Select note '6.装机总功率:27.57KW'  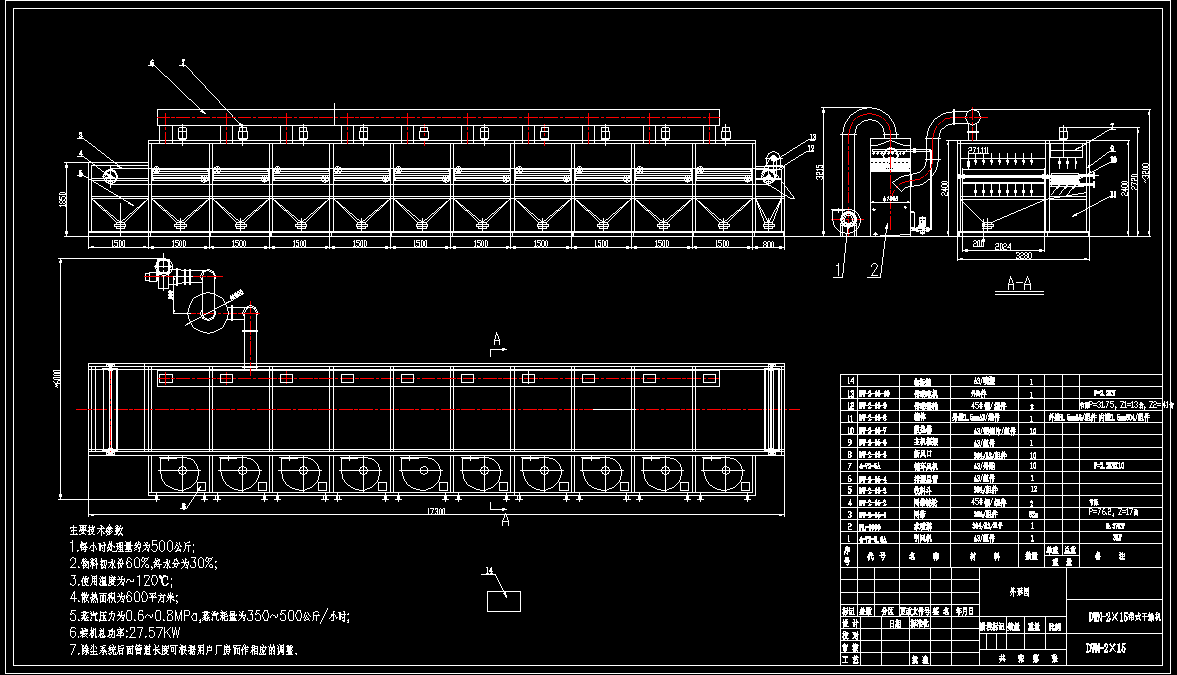click(125, 633)
